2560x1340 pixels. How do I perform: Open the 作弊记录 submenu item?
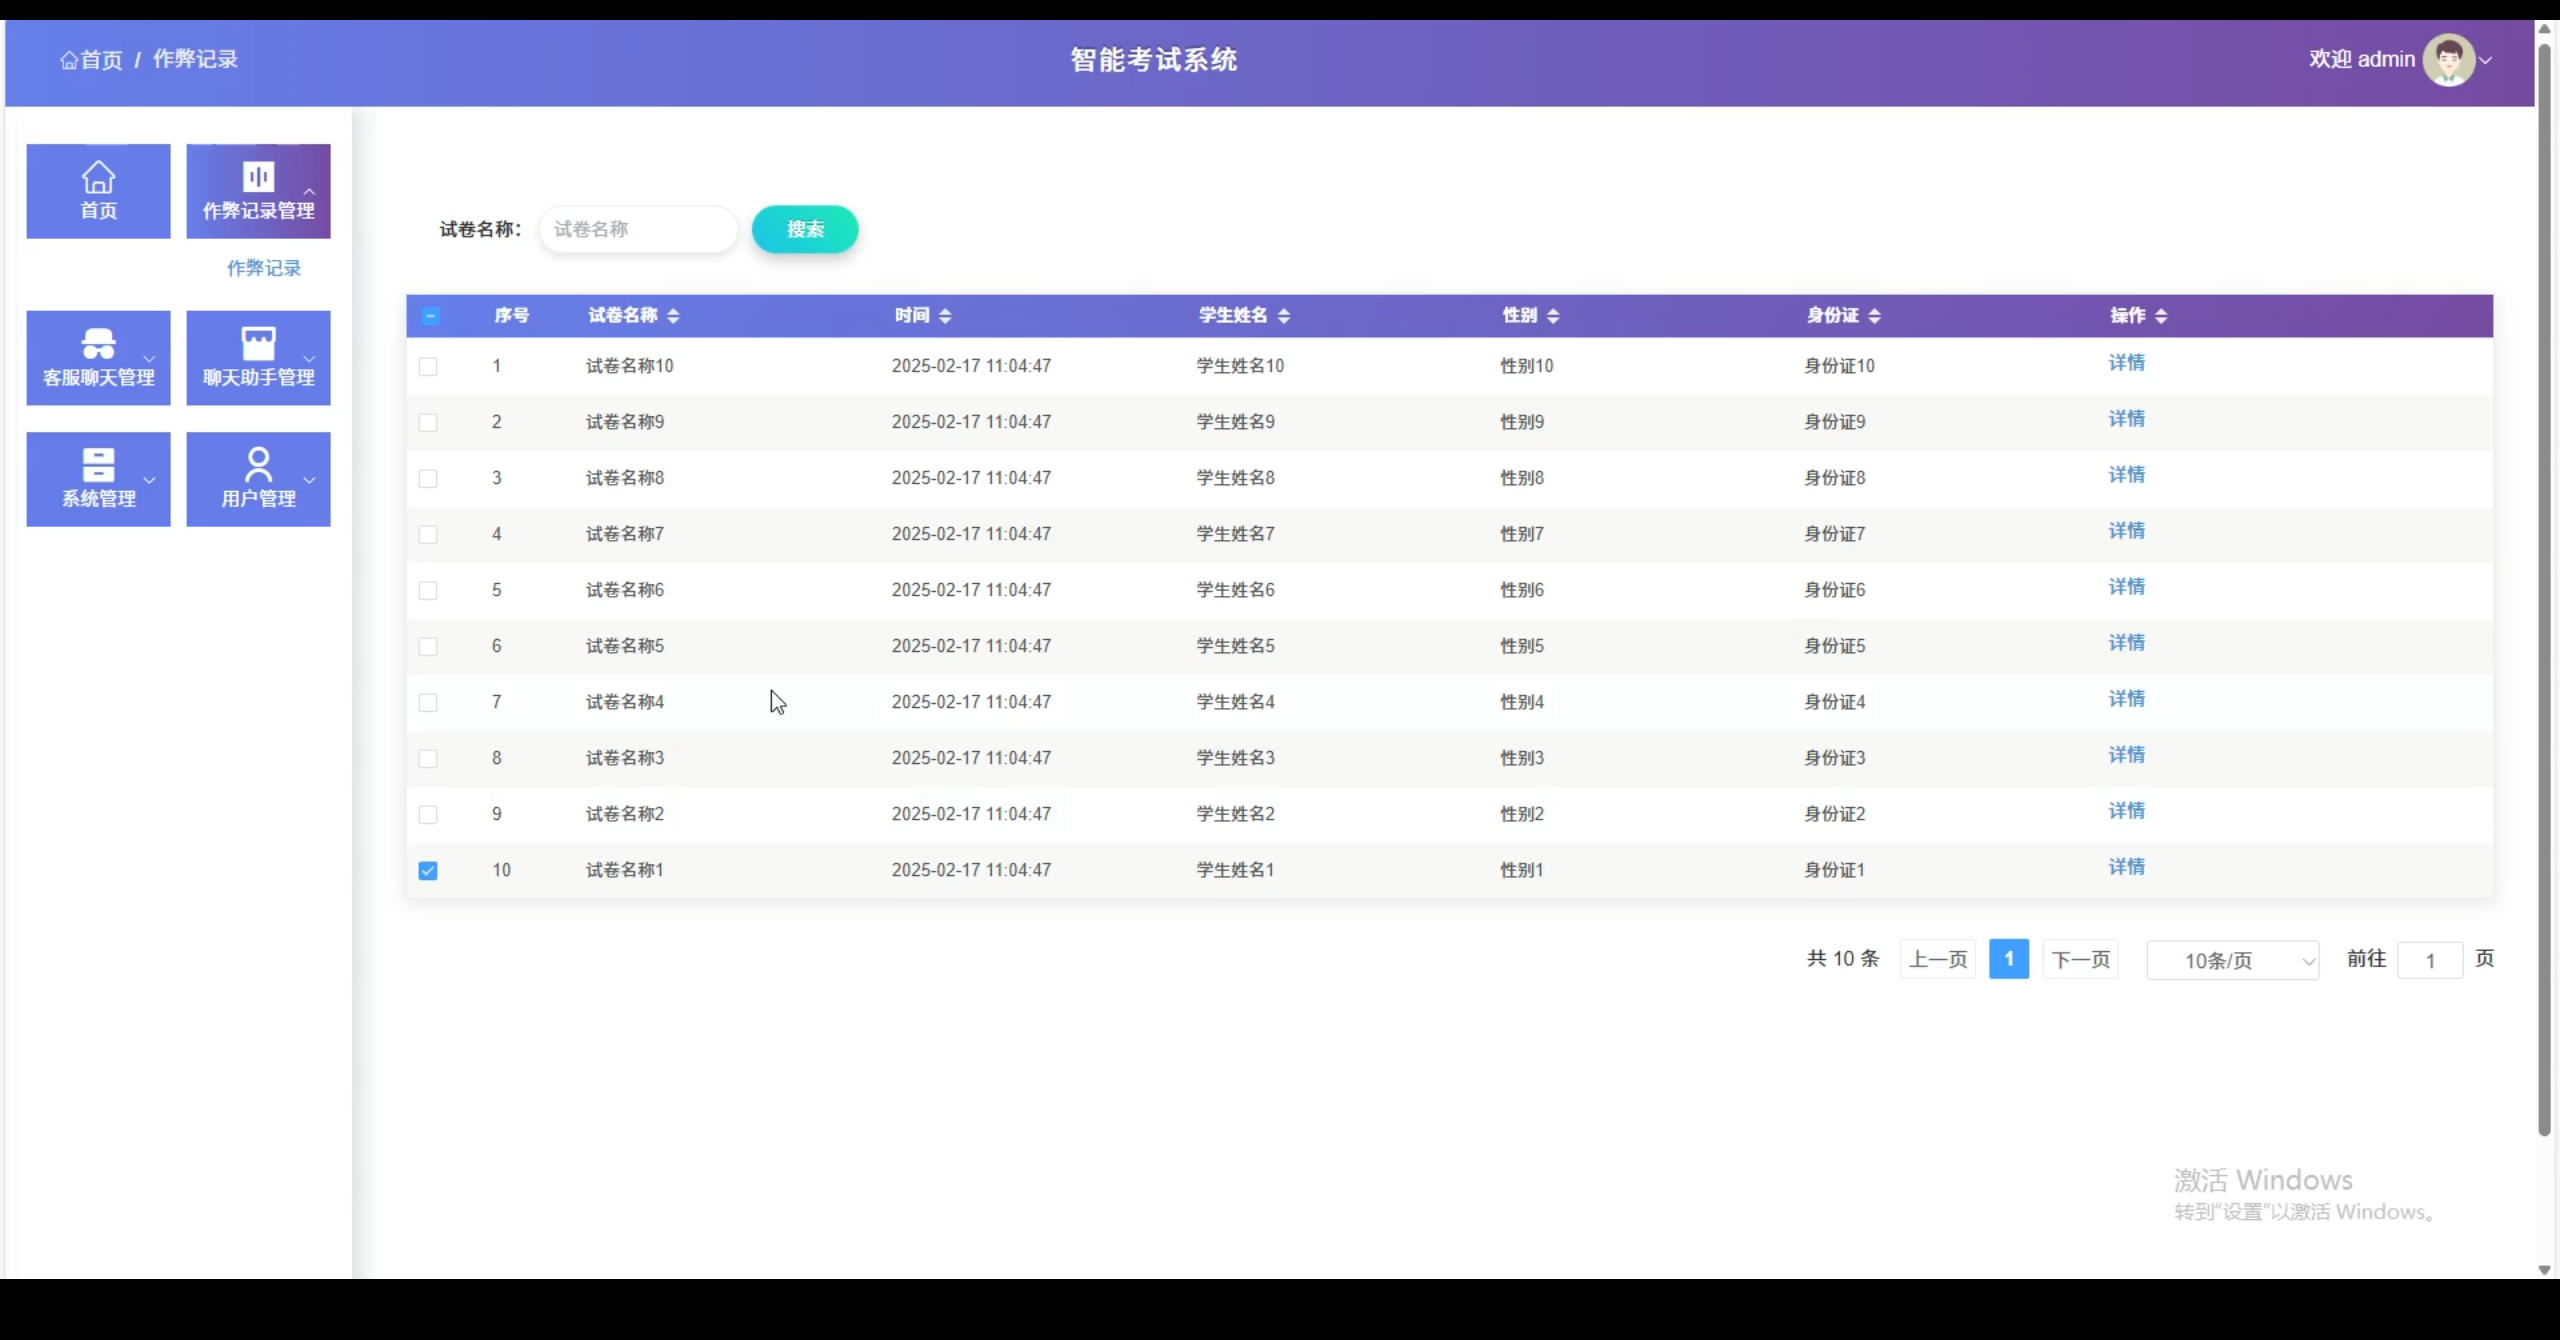(264, 268)
